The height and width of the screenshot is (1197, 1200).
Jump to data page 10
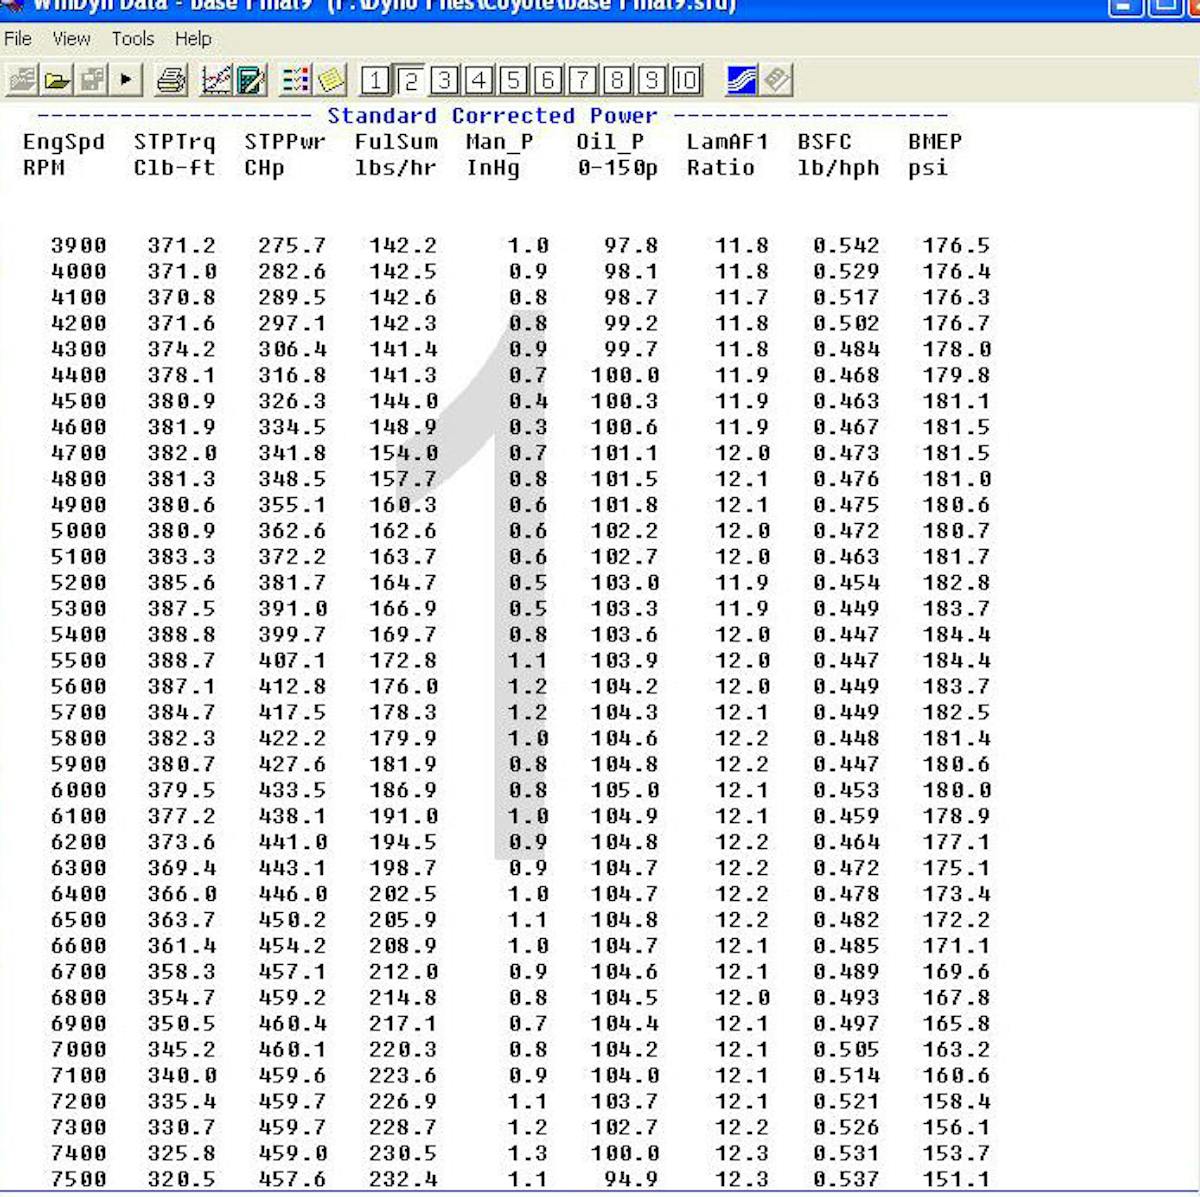[686, 80]
